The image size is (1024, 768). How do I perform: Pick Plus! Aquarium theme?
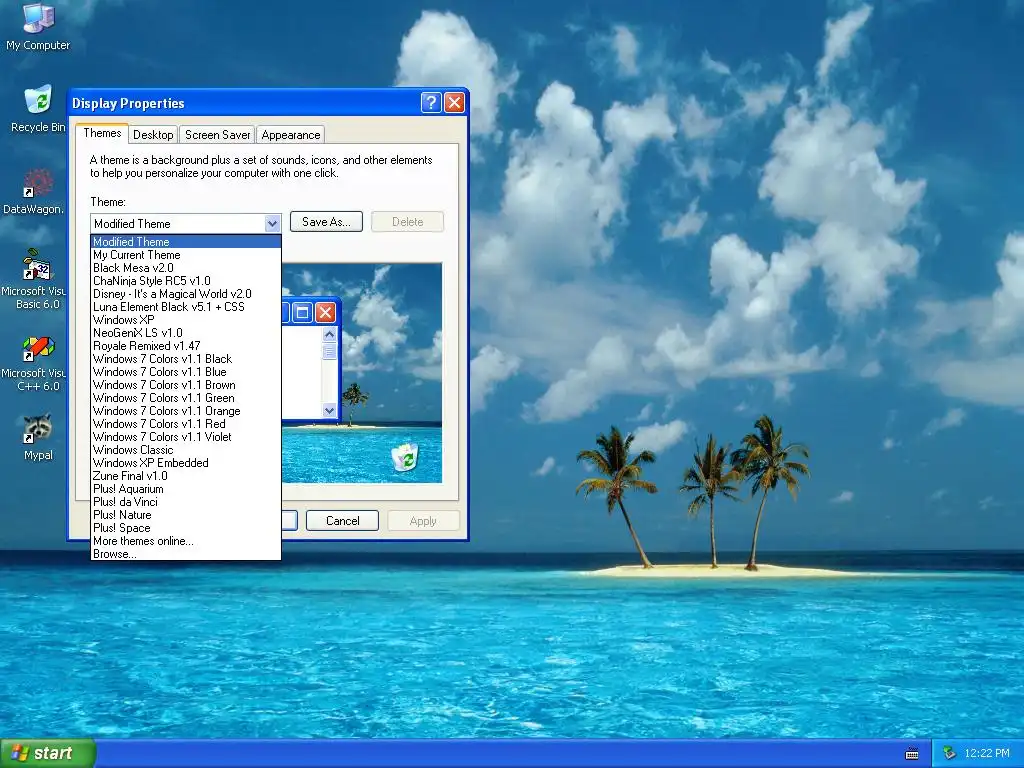point(185,489)
